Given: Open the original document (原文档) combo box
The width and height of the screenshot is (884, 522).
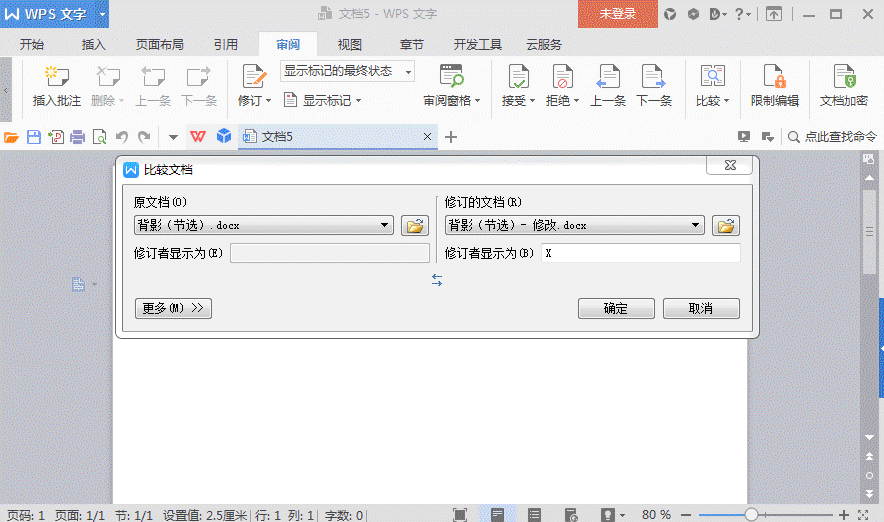Looking at the screenshot, I should [264, 225].
